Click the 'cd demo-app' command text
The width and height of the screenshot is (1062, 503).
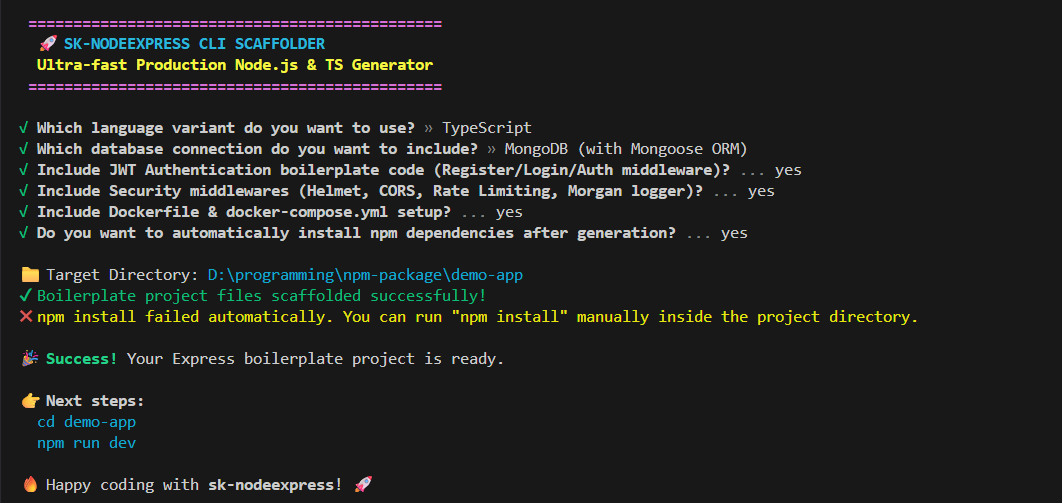tap(87, 422)
